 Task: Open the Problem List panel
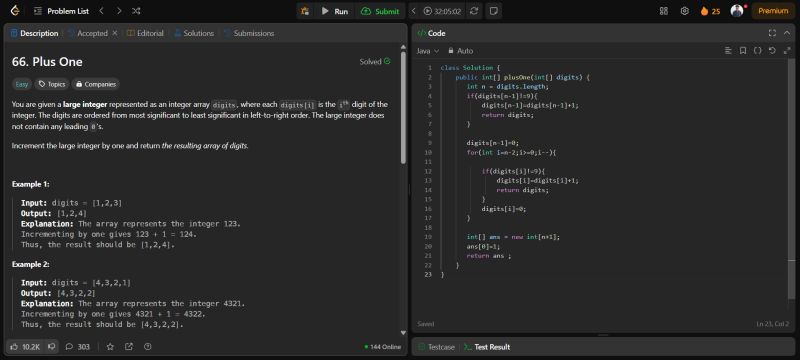61,11
